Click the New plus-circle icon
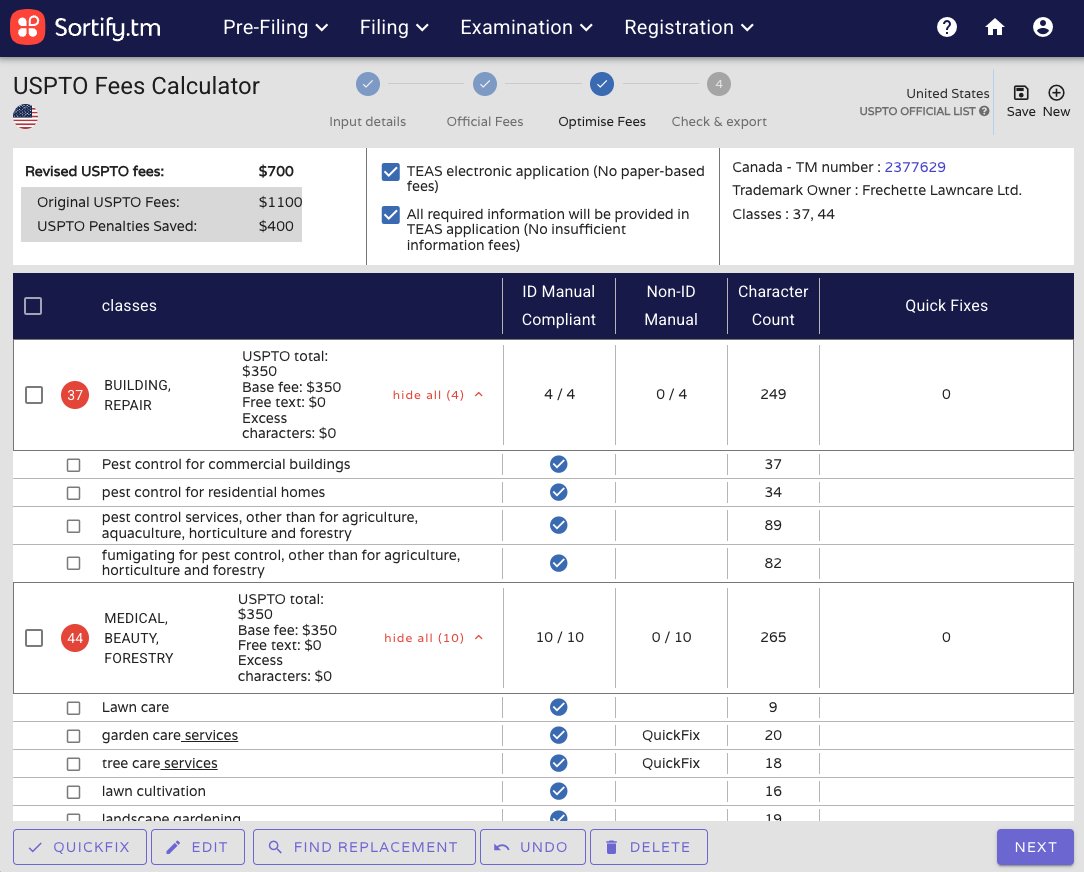This screenshot has height=872, width=1084. (x=1056, y=93)
